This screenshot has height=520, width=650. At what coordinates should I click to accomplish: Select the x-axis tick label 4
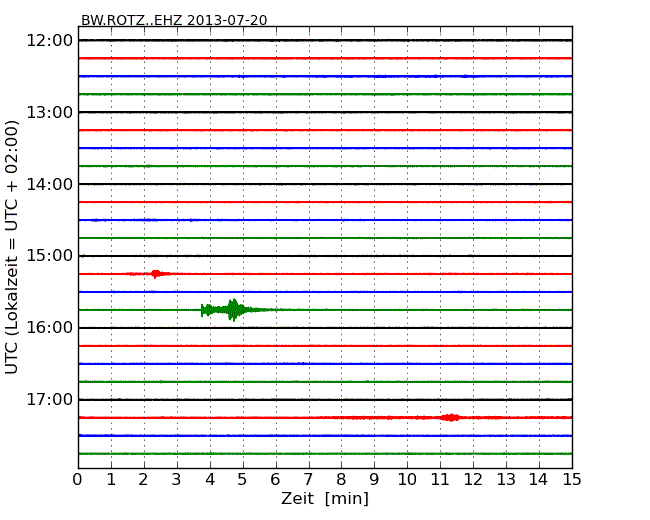point(210,480)
